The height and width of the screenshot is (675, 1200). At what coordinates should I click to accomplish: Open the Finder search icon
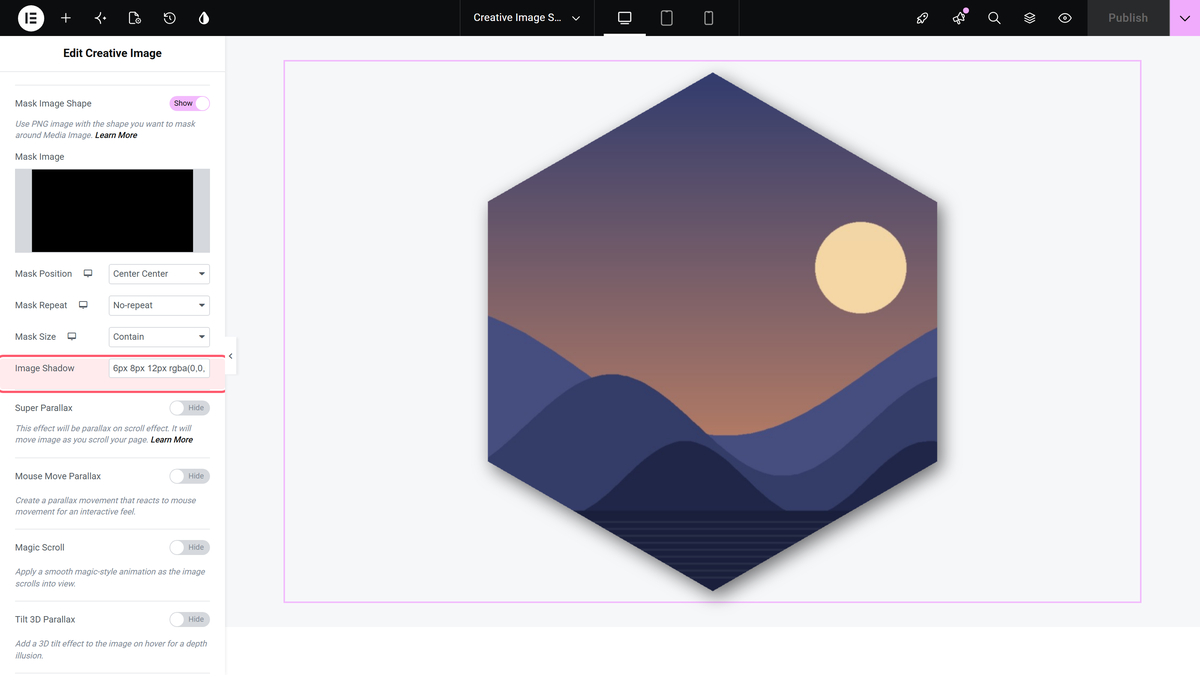point(994,18)
